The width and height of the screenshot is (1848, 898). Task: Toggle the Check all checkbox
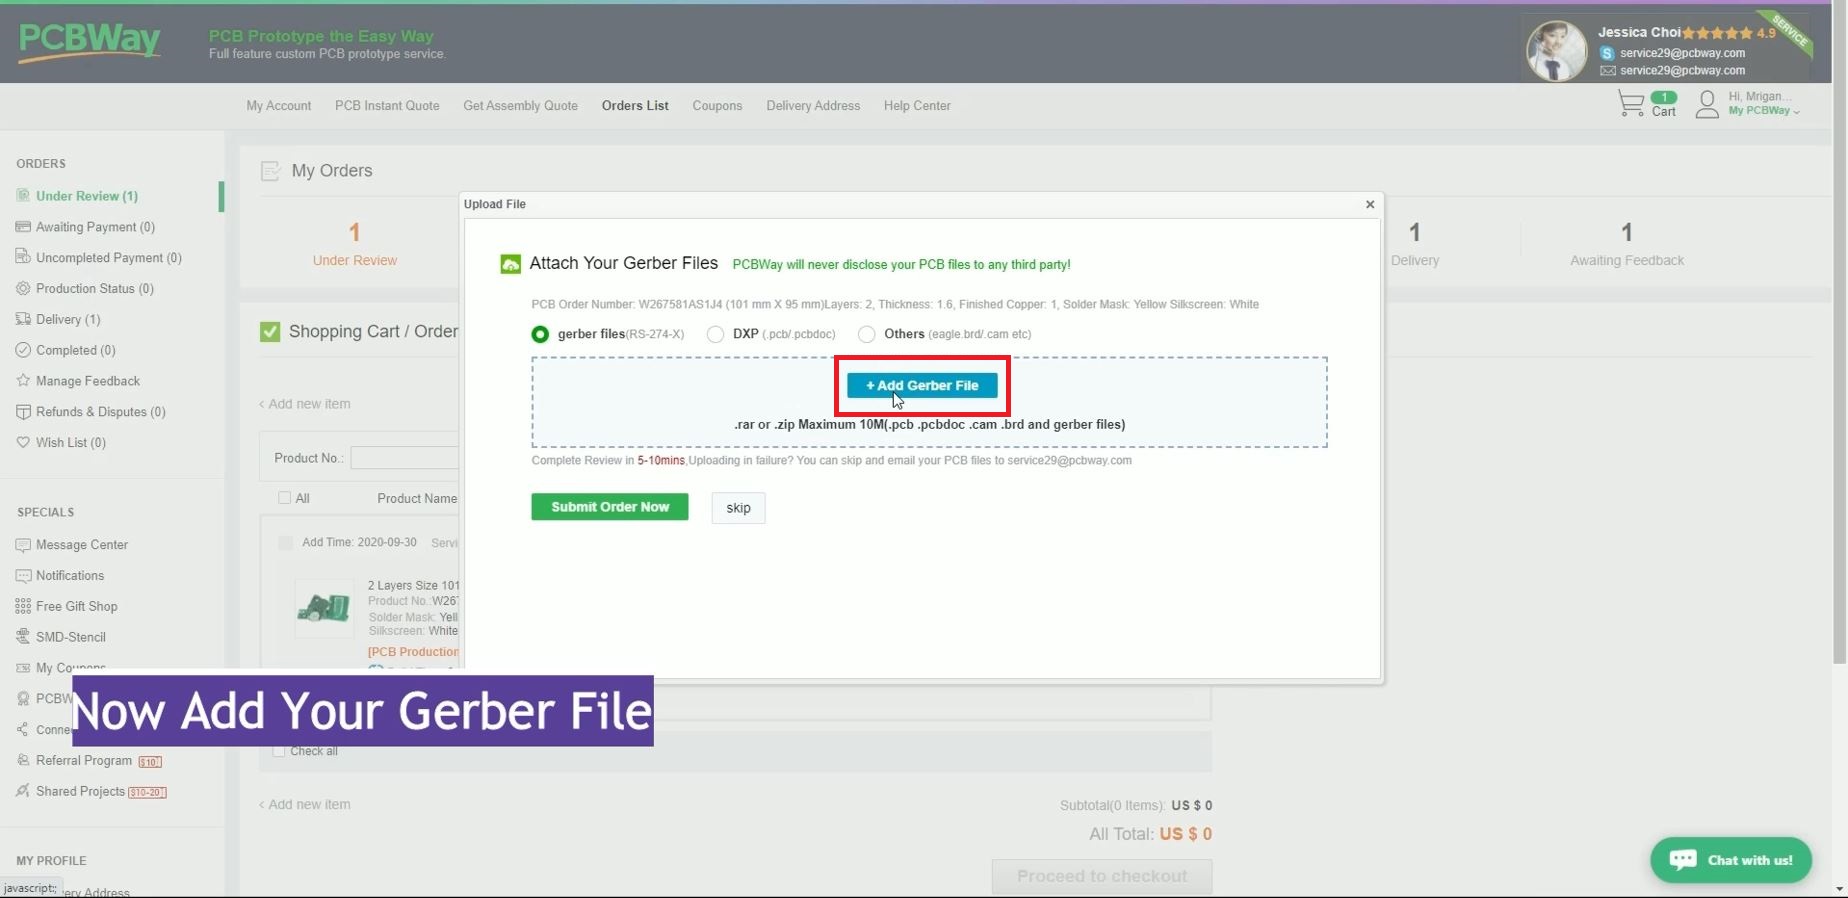(279, 751)
